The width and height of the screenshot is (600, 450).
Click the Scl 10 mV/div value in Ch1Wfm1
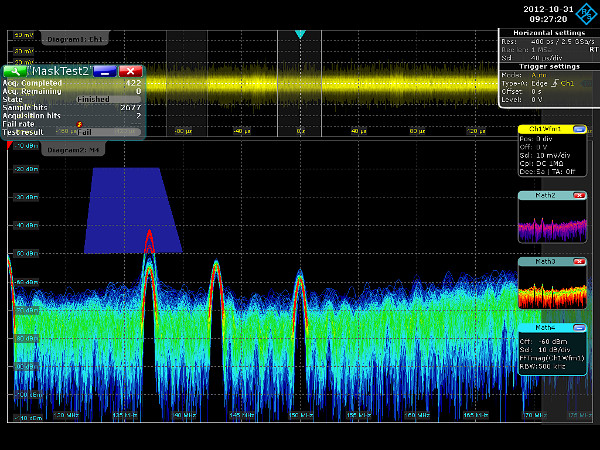click(x=551, y=155)
